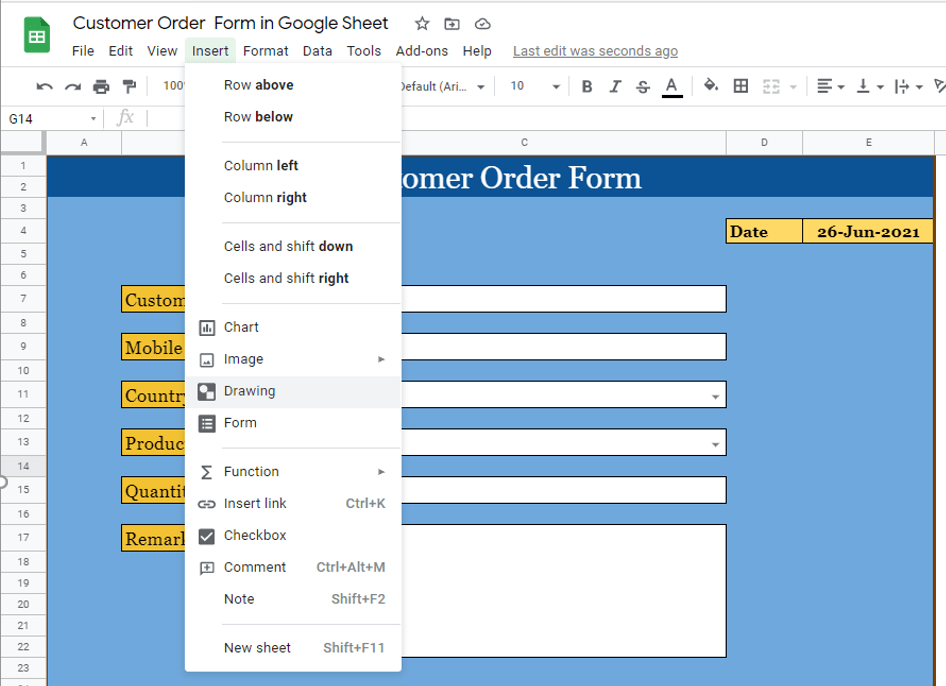Insert Row below
This screenshot has height=686, width=946.
click(x=293, y=117)
